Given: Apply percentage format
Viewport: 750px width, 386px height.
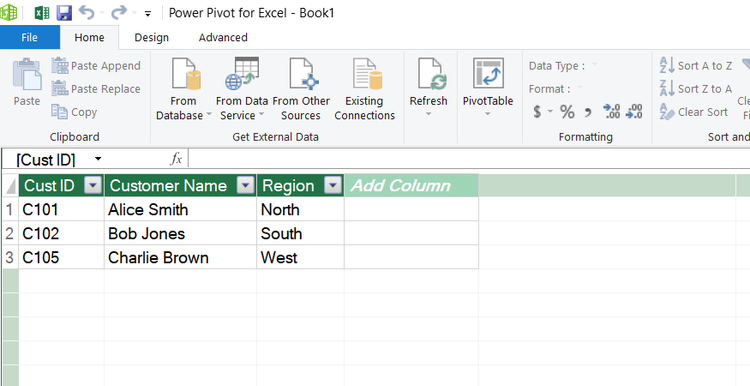Looking at the screenshot, I should (x=567, y=112).
